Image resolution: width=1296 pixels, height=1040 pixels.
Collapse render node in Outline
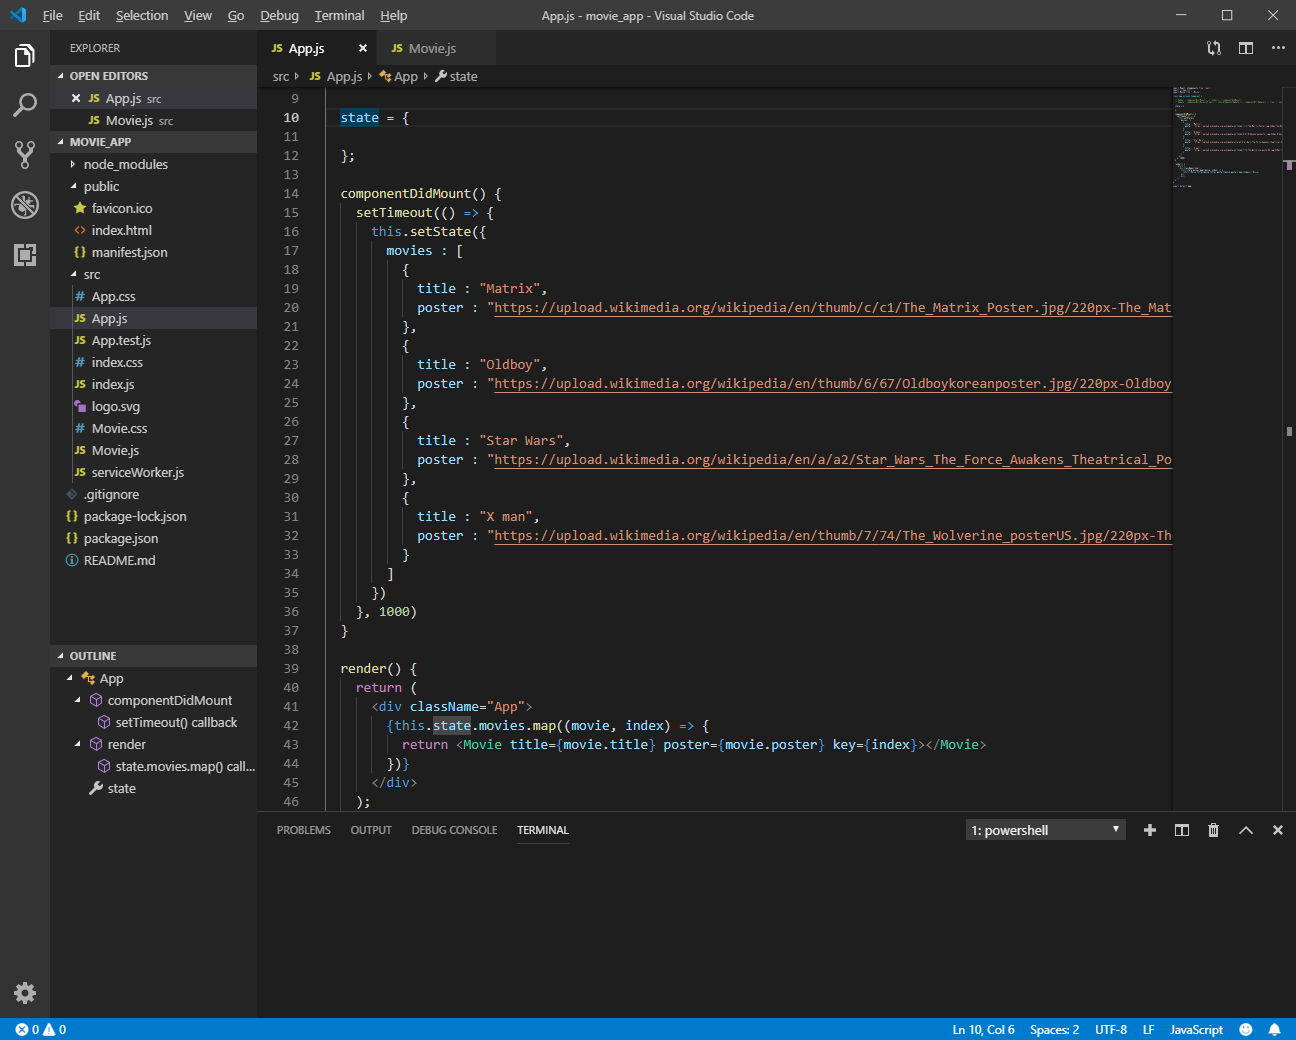78,744
